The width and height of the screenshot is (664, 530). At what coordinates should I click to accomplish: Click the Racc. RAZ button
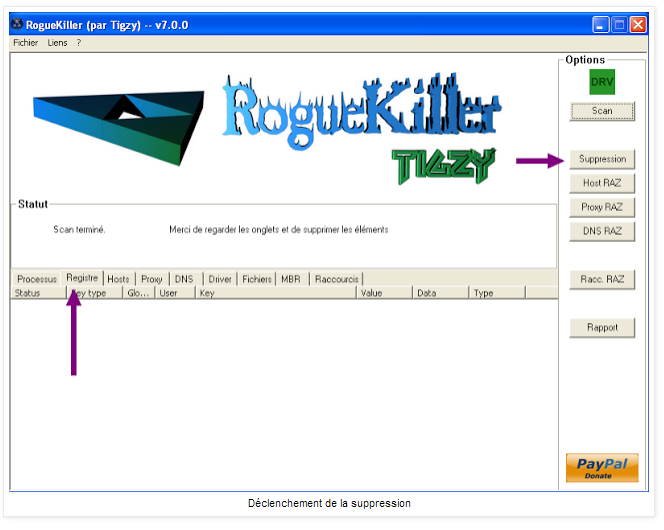click(602, 279)
